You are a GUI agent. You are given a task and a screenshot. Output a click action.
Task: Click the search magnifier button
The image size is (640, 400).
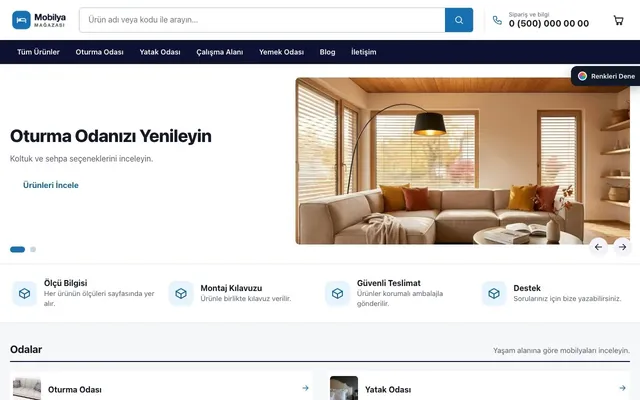459,20
